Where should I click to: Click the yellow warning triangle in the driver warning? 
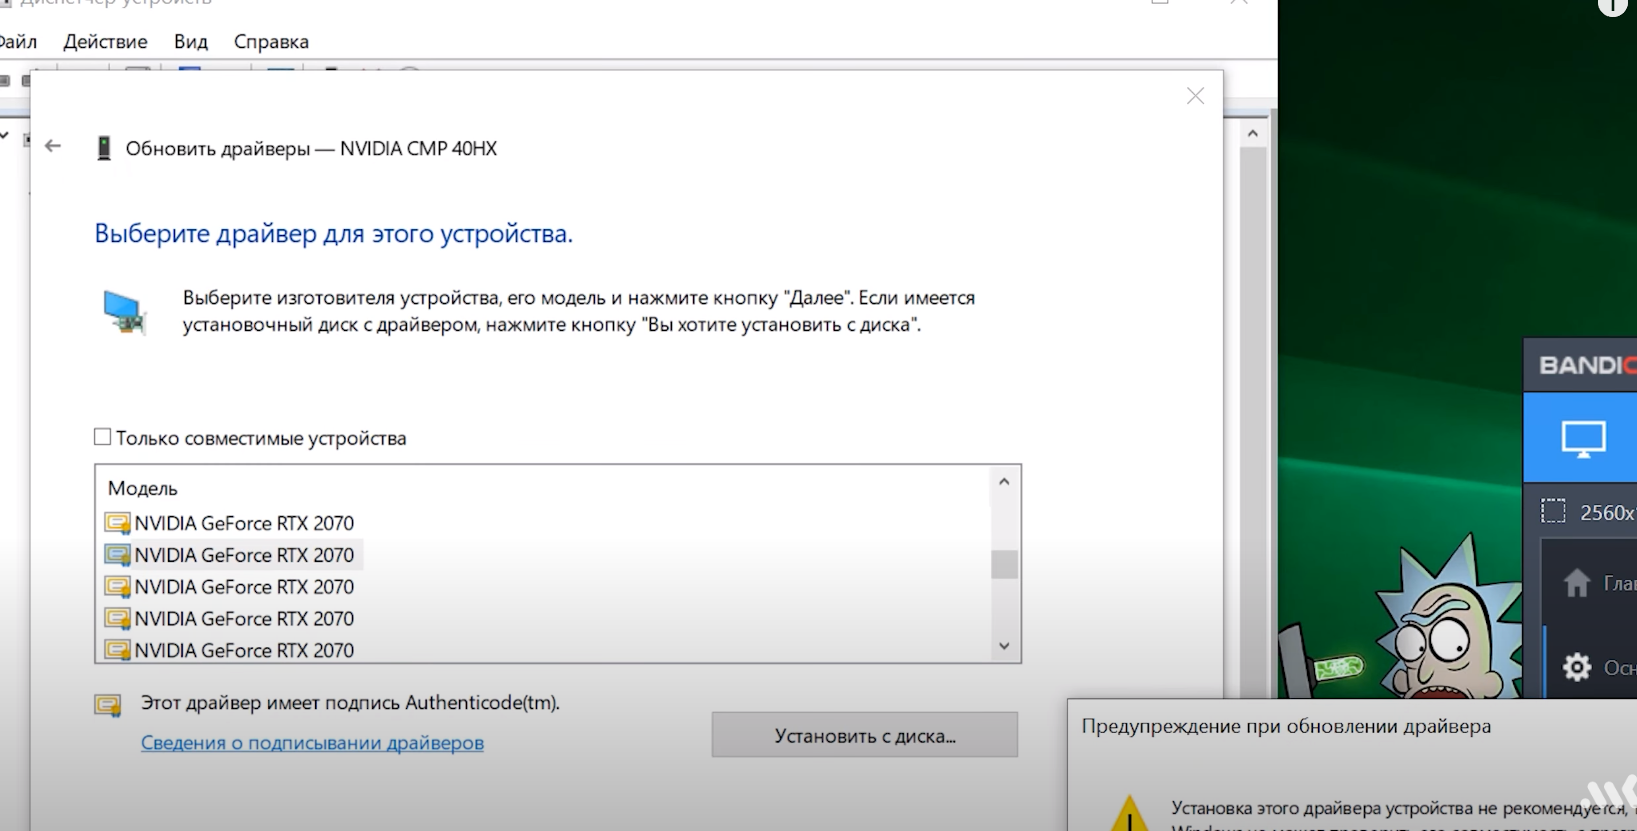click(1129, 814)
